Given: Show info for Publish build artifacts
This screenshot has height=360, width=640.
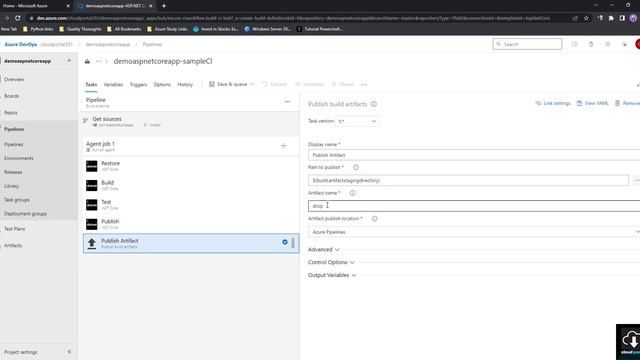Looking at the screenshot, I should coord(374,104).
